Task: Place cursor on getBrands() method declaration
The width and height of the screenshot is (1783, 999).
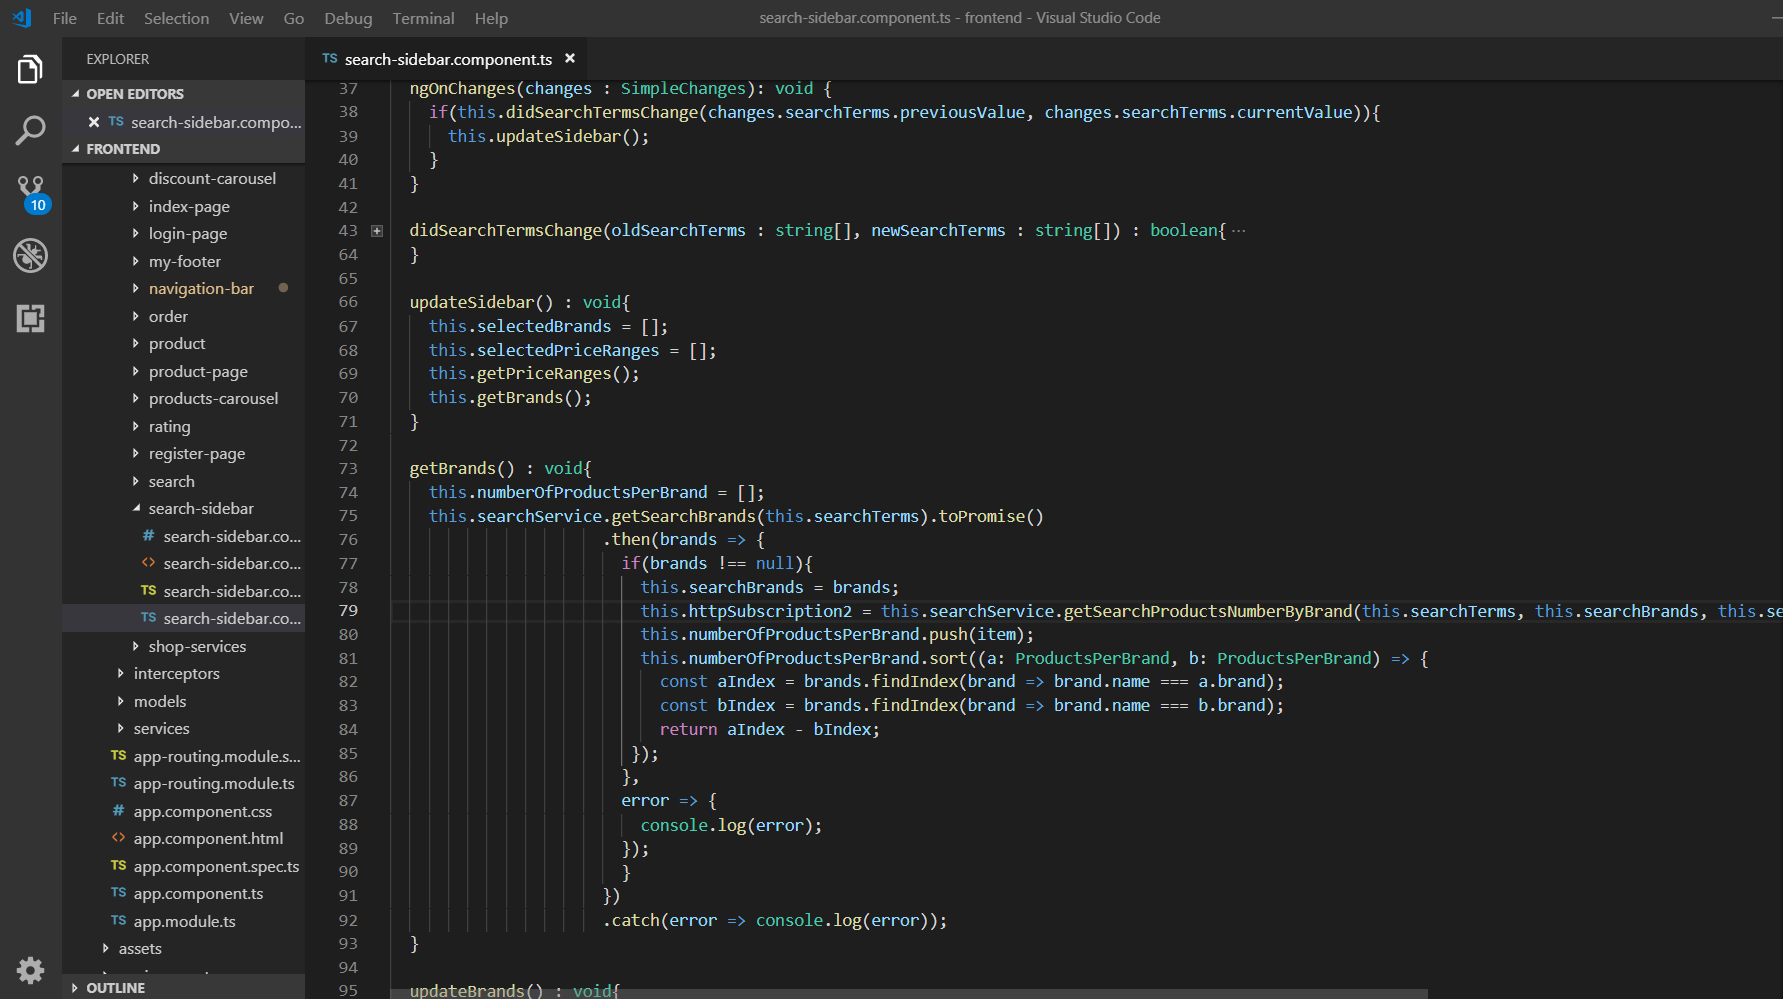Action: pos(500,468)
